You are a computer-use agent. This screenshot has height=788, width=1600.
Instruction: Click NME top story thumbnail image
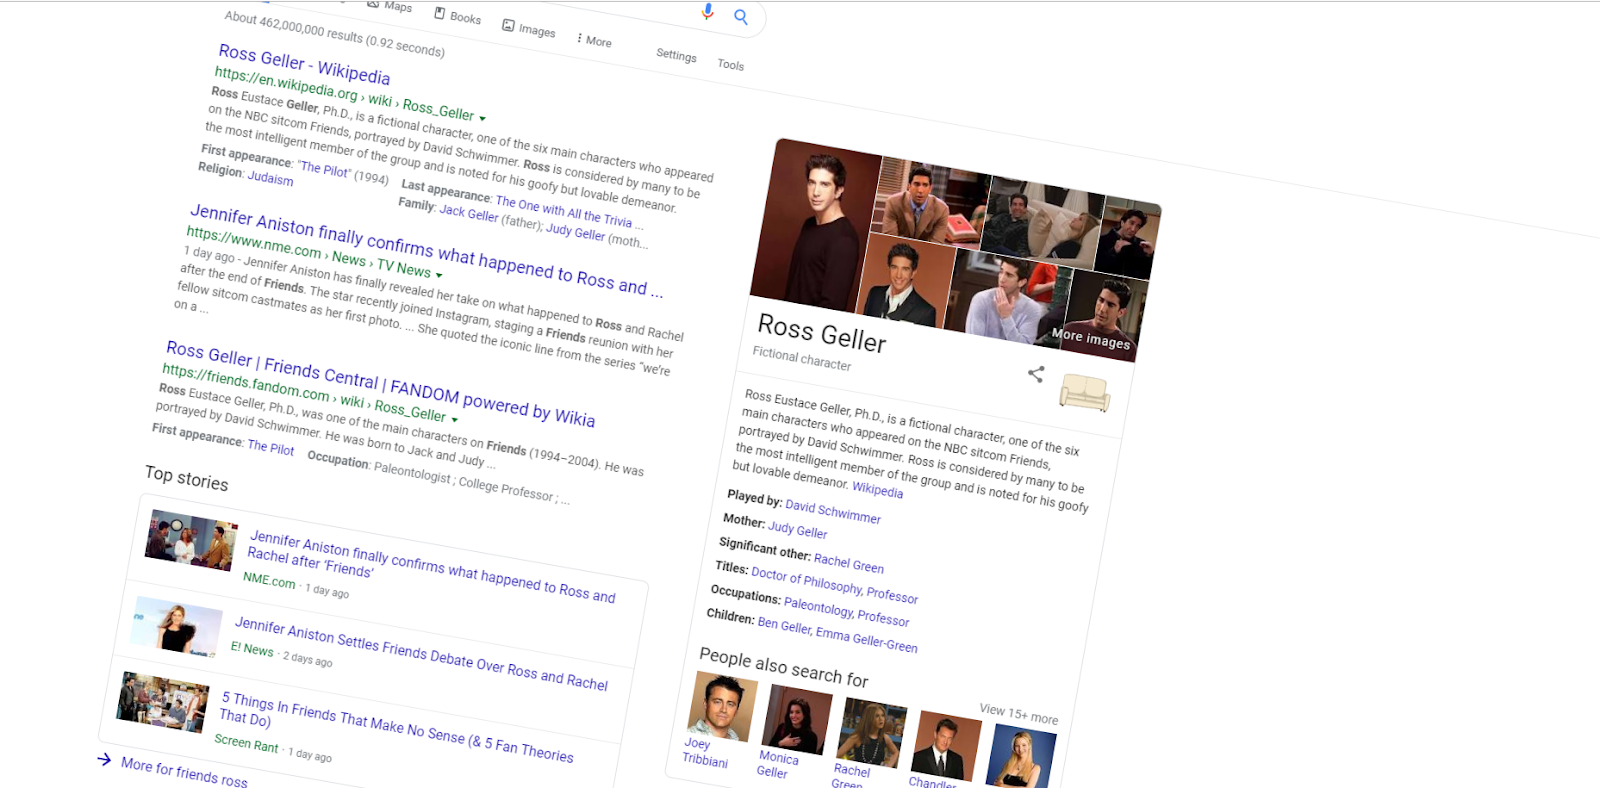(x=191, y=540)
